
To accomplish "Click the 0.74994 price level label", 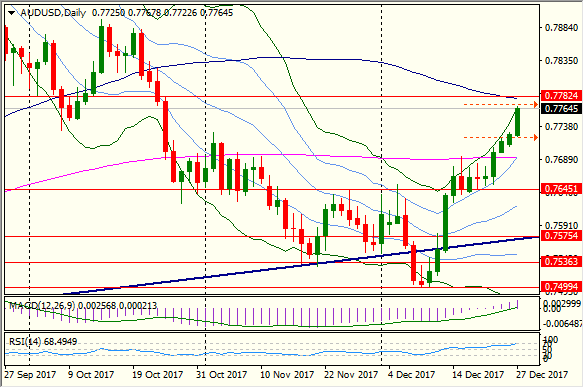I will (x=561, y=287).
